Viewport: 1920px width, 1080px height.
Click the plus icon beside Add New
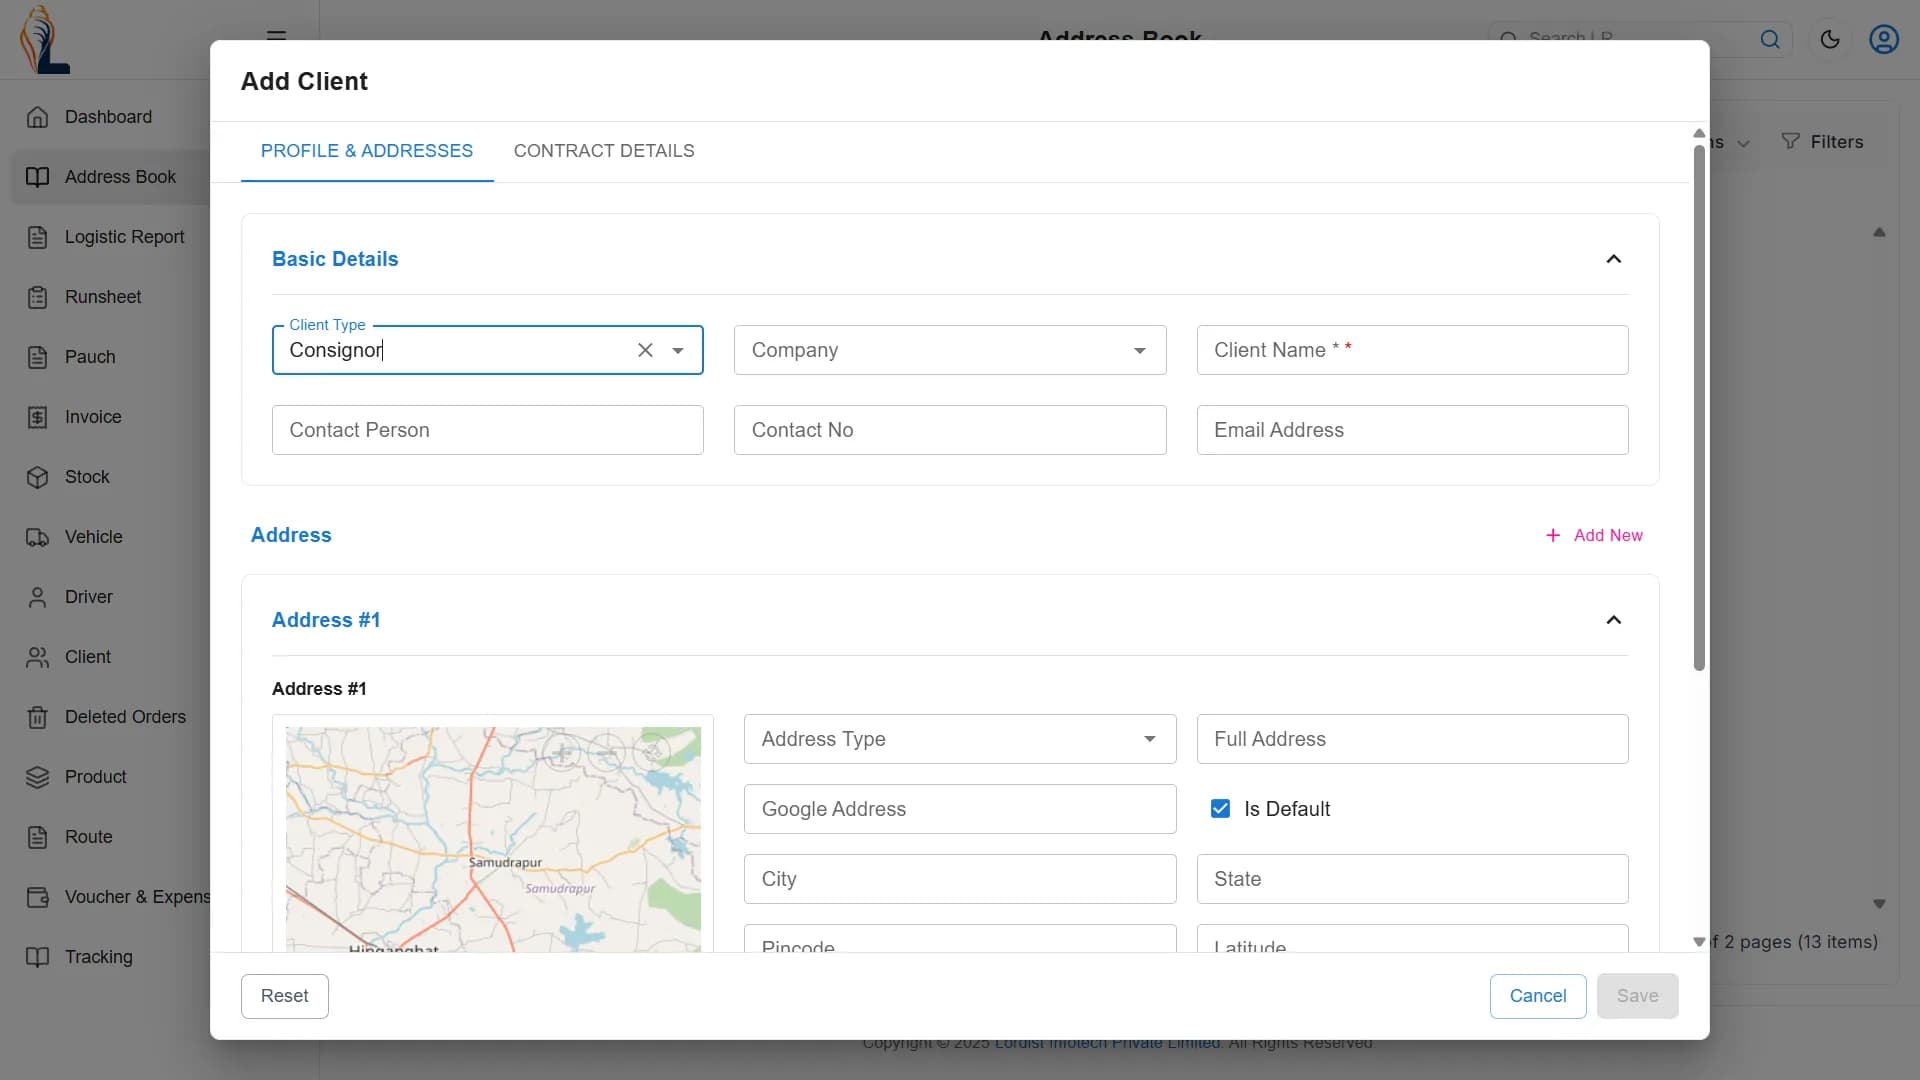click(1553, 536)
